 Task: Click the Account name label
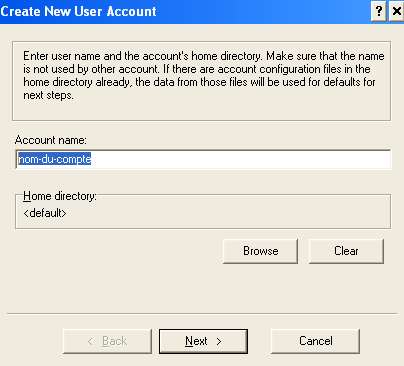tap(51, 140)
